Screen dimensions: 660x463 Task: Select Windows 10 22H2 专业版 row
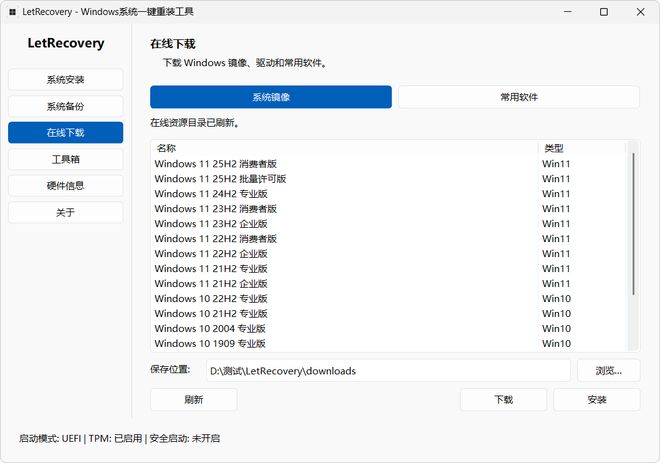(x=389, y=298)
